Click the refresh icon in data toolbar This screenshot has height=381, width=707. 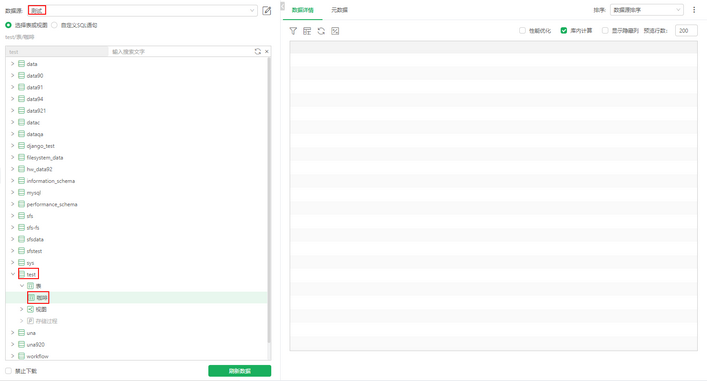coord(321,31)
